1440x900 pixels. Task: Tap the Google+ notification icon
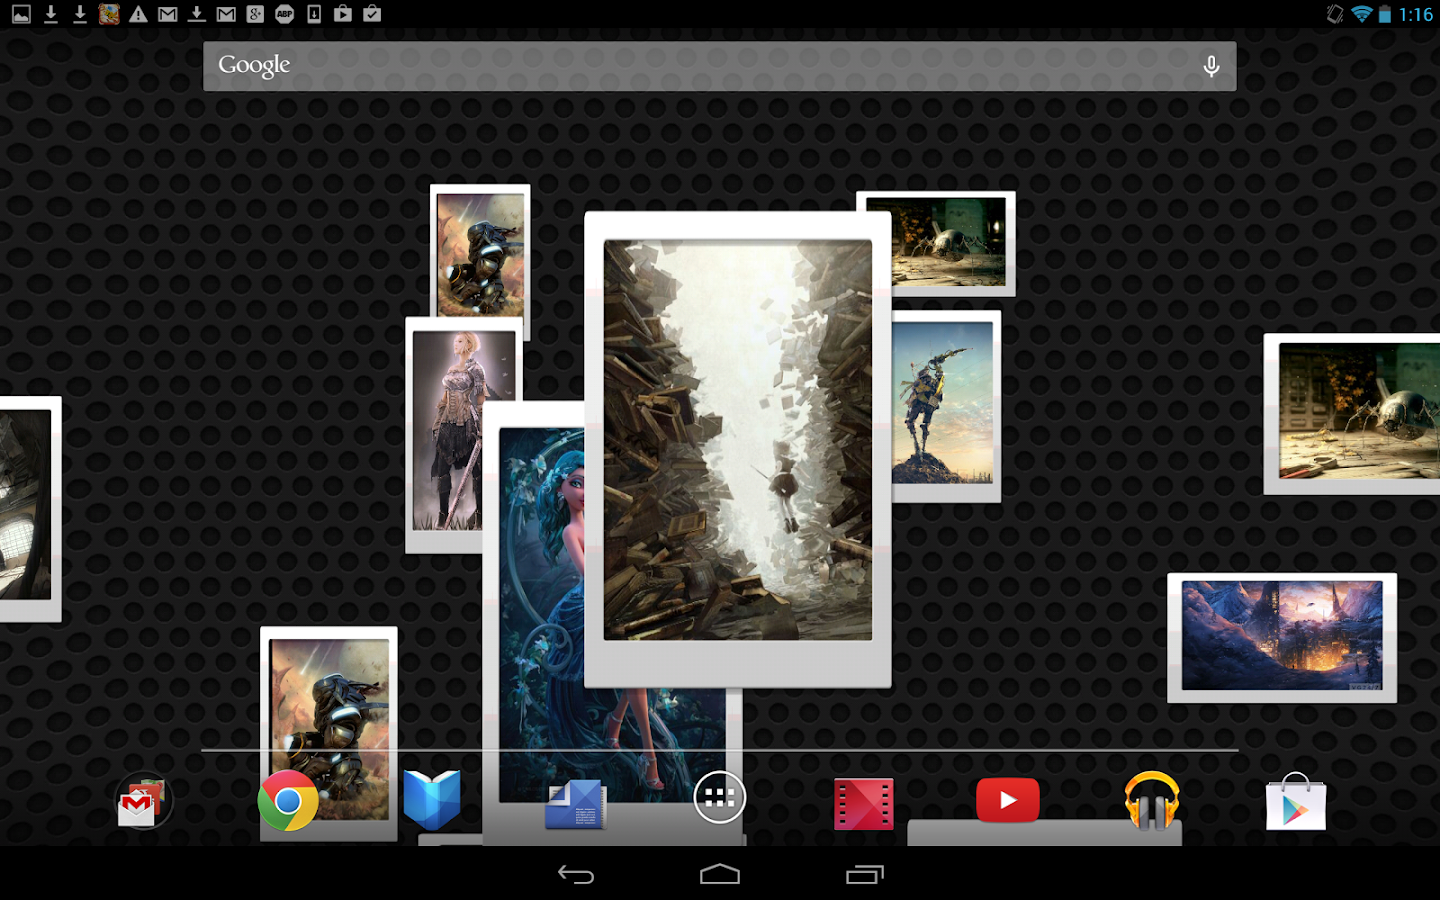(x=255, y=14)
